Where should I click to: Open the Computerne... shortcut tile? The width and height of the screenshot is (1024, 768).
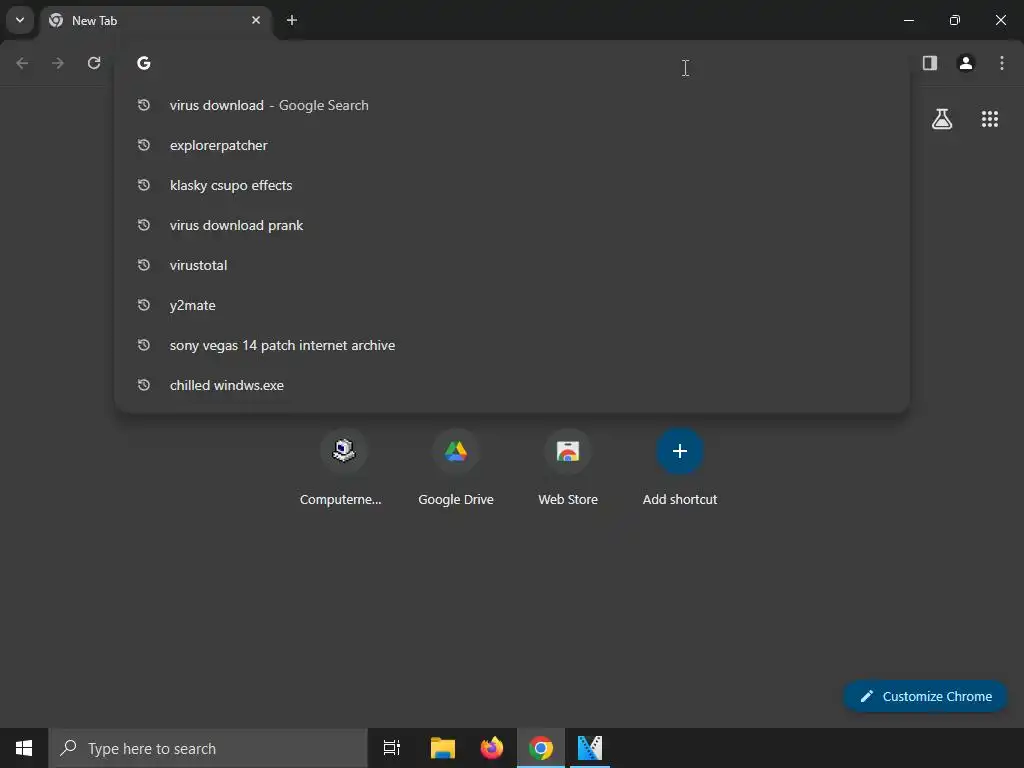tap(344, 468)
